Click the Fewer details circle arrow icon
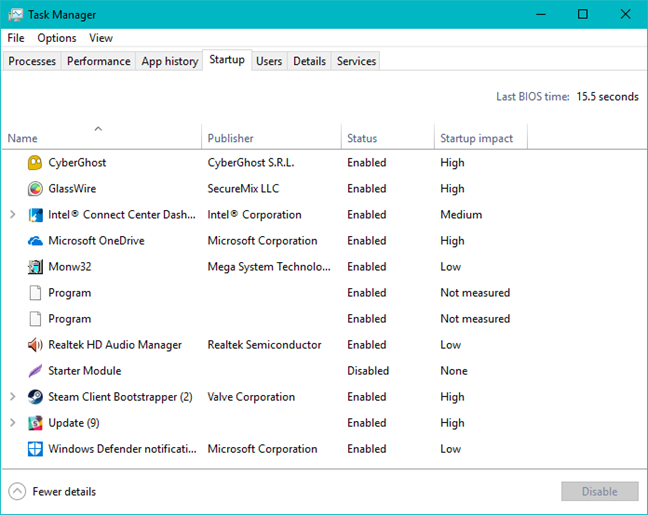The height and width of the screenshot is (515, 648). coord(17,491)
